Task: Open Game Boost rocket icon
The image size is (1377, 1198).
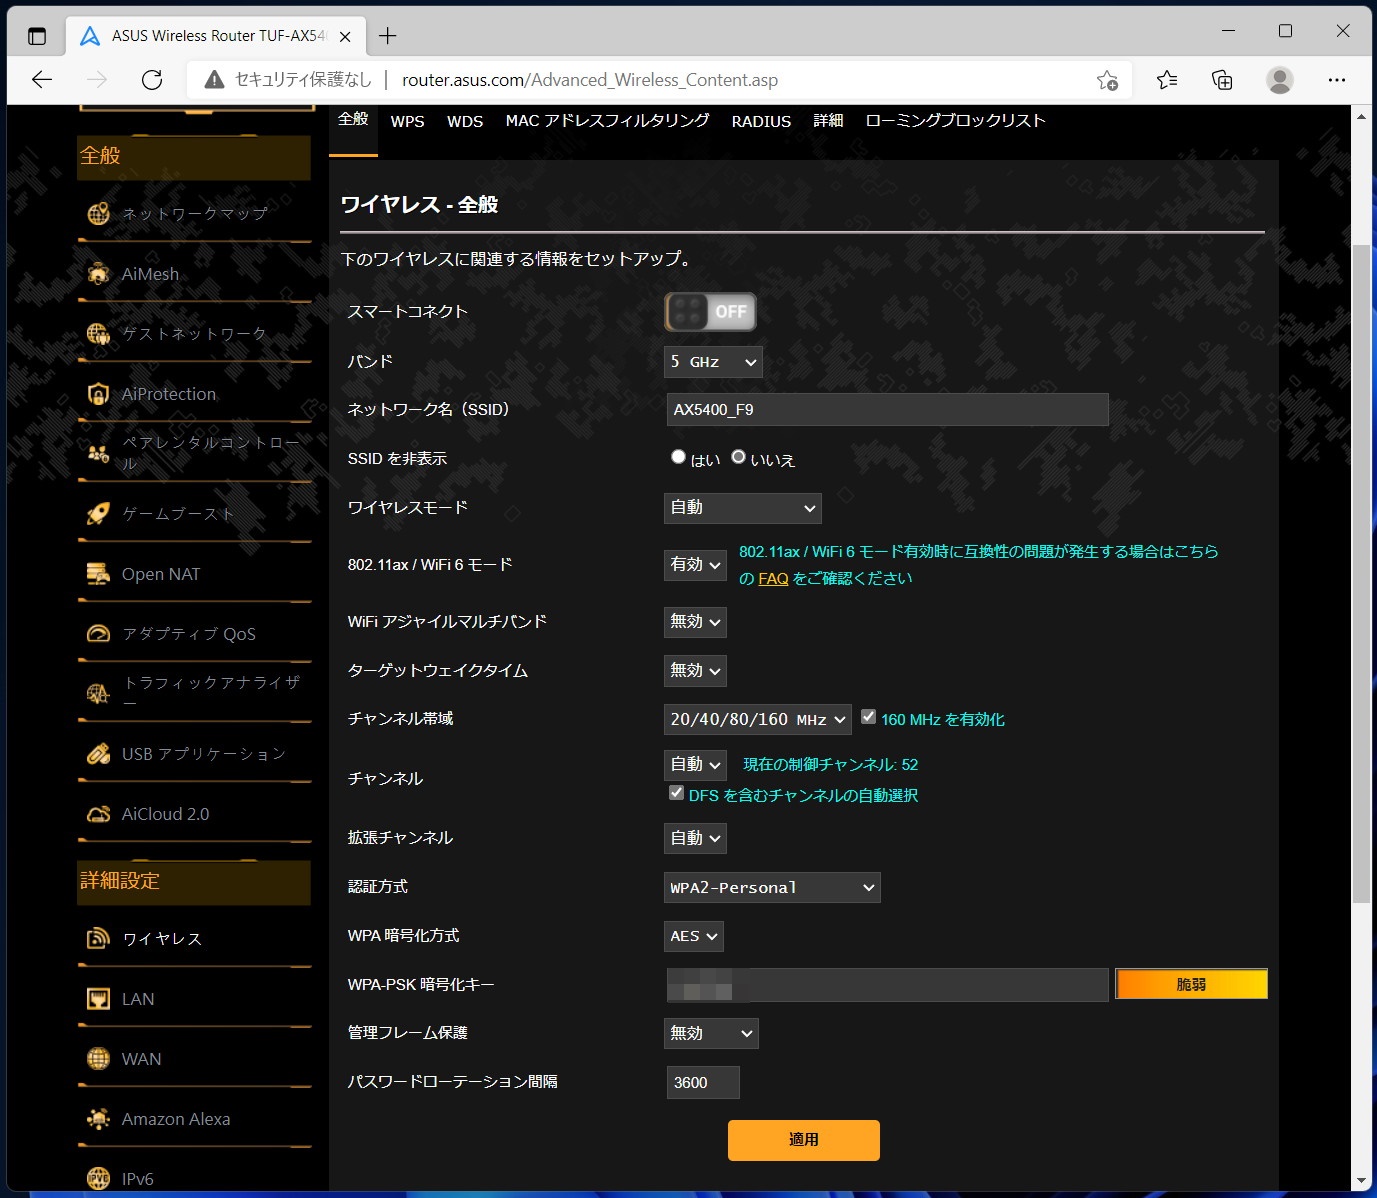Action: 98,514
